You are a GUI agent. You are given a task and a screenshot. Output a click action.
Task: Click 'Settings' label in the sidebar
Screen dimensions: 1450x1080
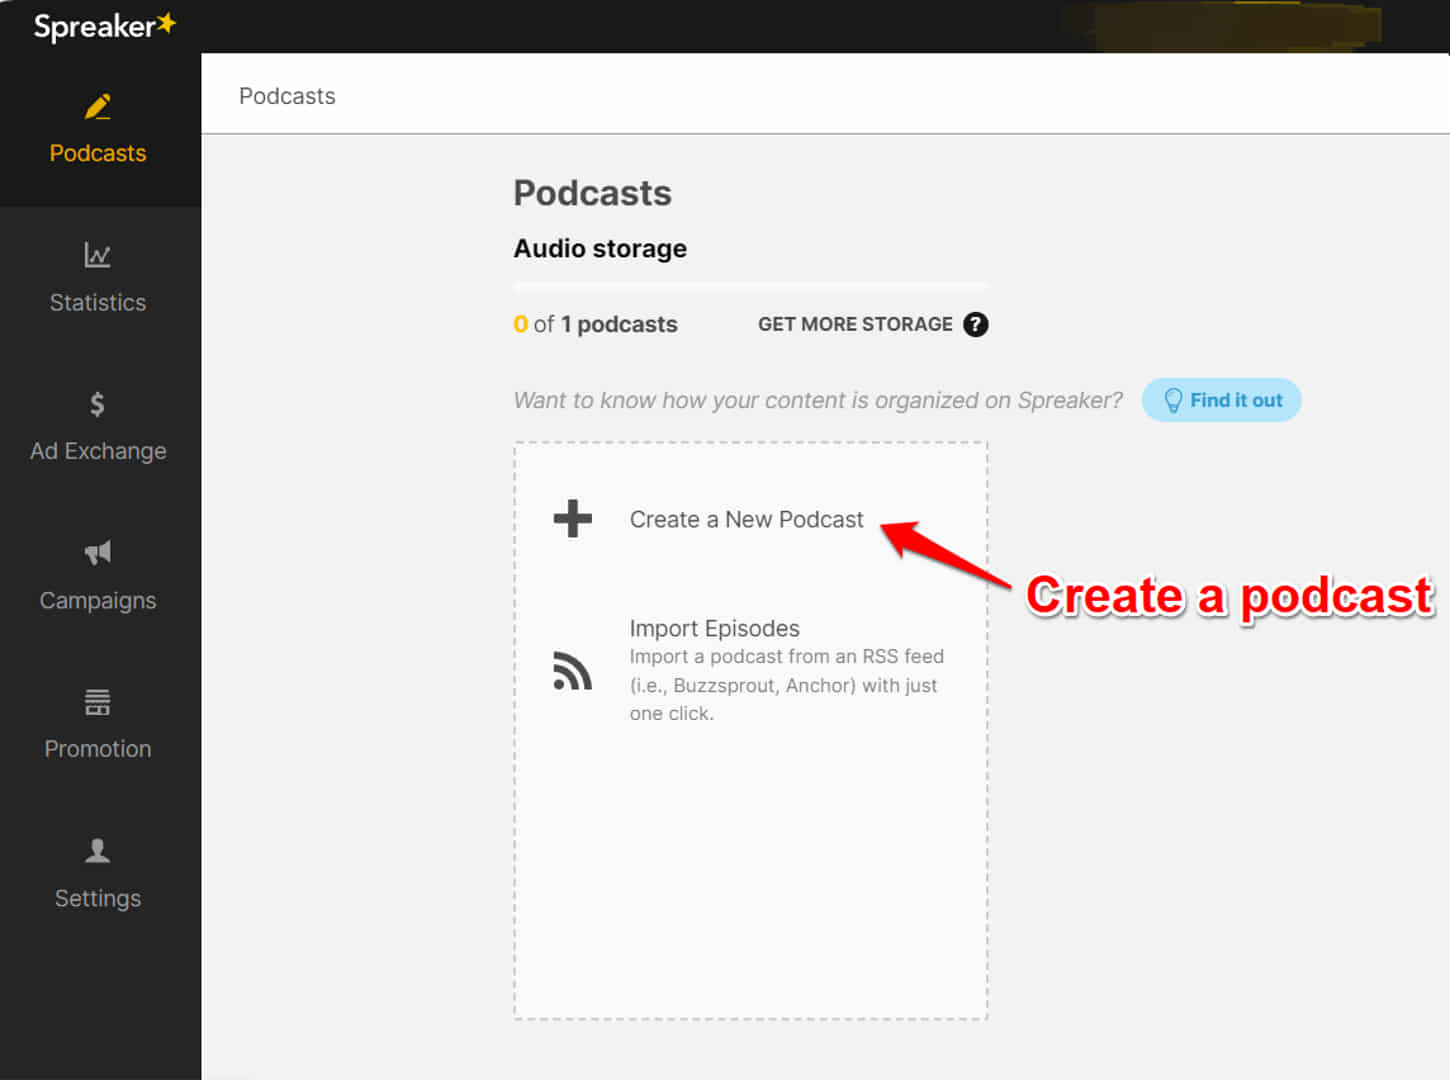97,898
